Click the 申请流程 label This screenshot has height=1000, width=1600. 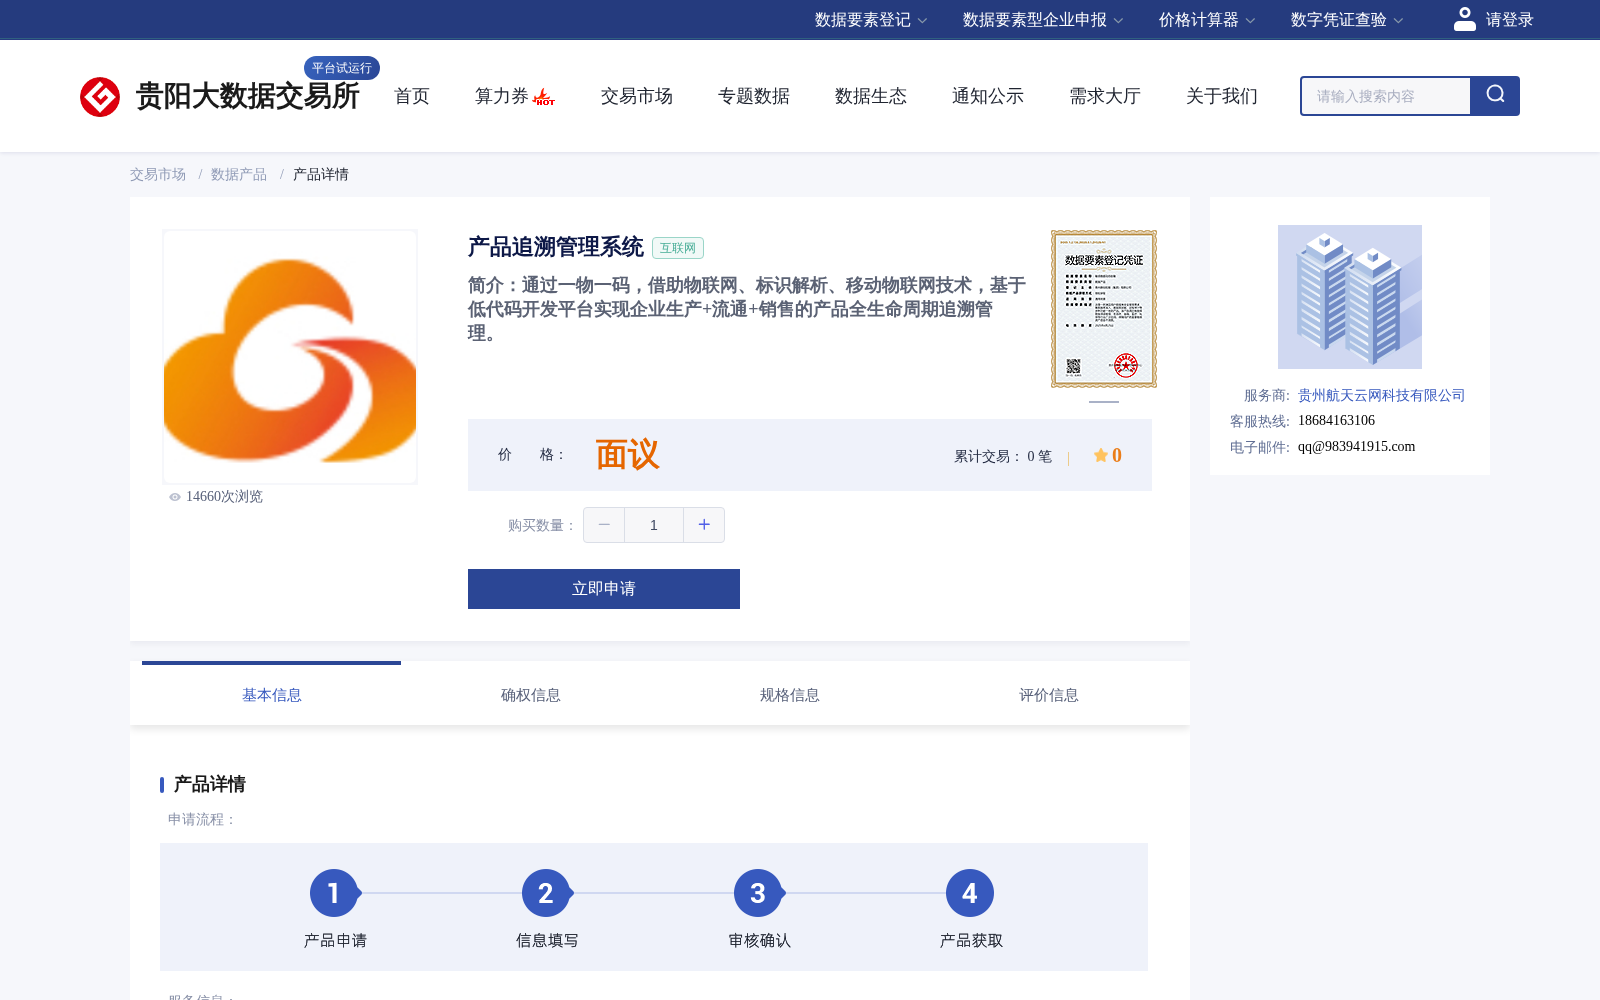click(202, 819)
